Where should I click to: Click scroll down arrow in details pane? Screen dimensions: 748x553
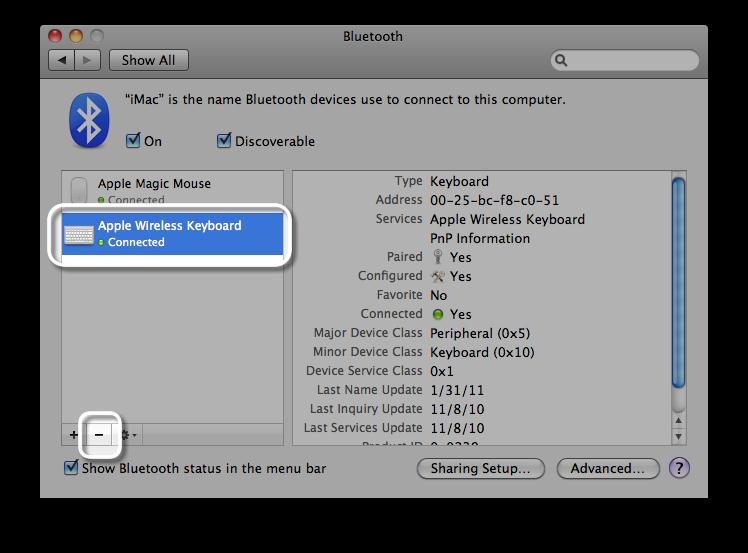[679, 435]
